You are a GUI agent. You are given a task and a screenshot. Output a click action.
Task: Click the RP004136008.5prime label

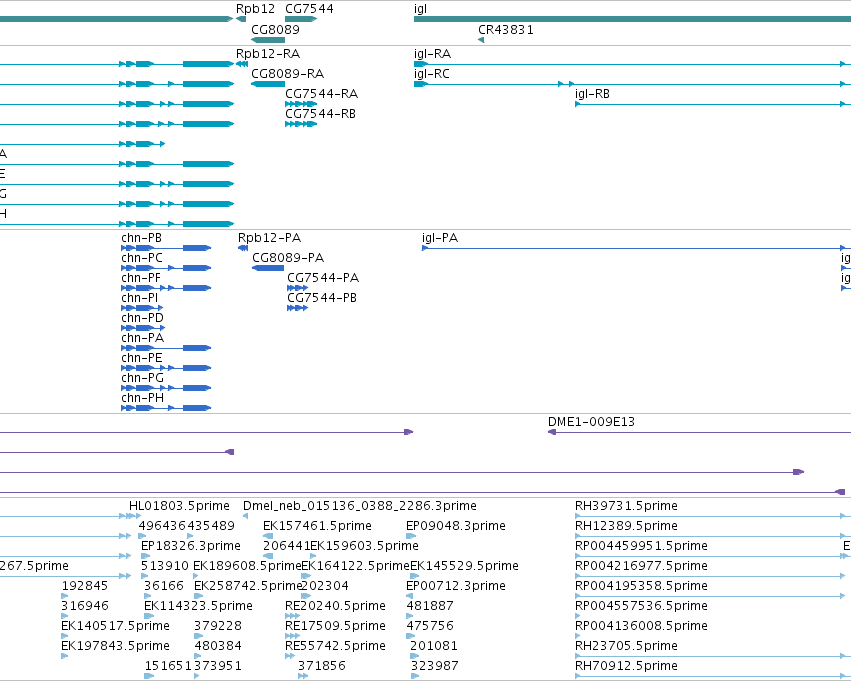(642, 626)
